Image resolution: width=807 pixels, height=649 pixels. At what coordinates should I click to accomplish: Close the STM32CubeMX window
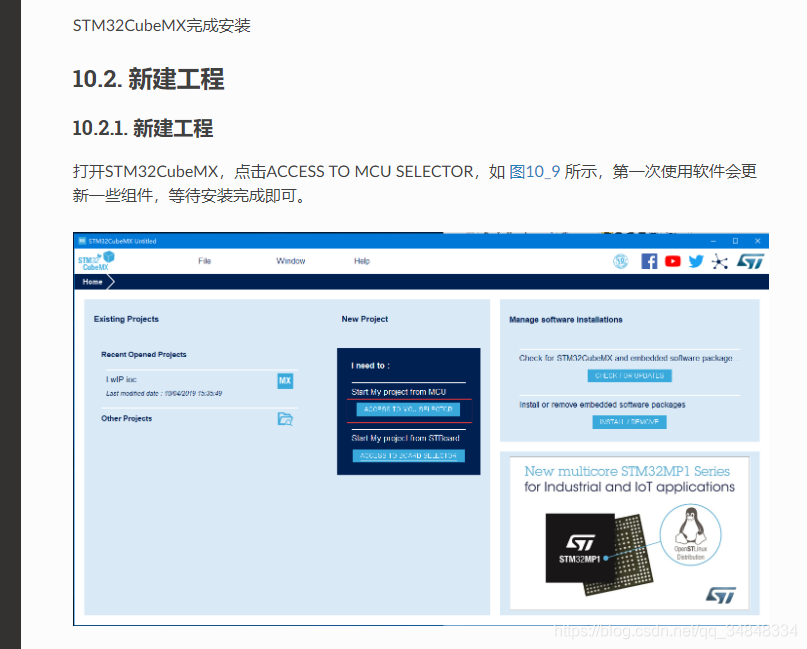(758, 241)
